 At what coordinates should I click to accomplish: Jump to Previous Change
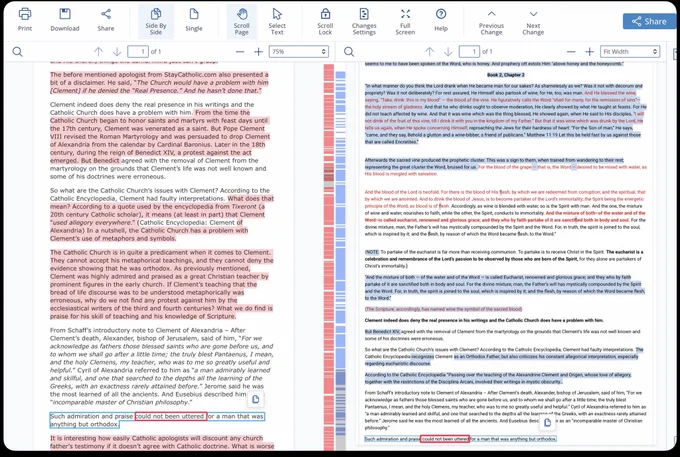[x=491, y=23]
